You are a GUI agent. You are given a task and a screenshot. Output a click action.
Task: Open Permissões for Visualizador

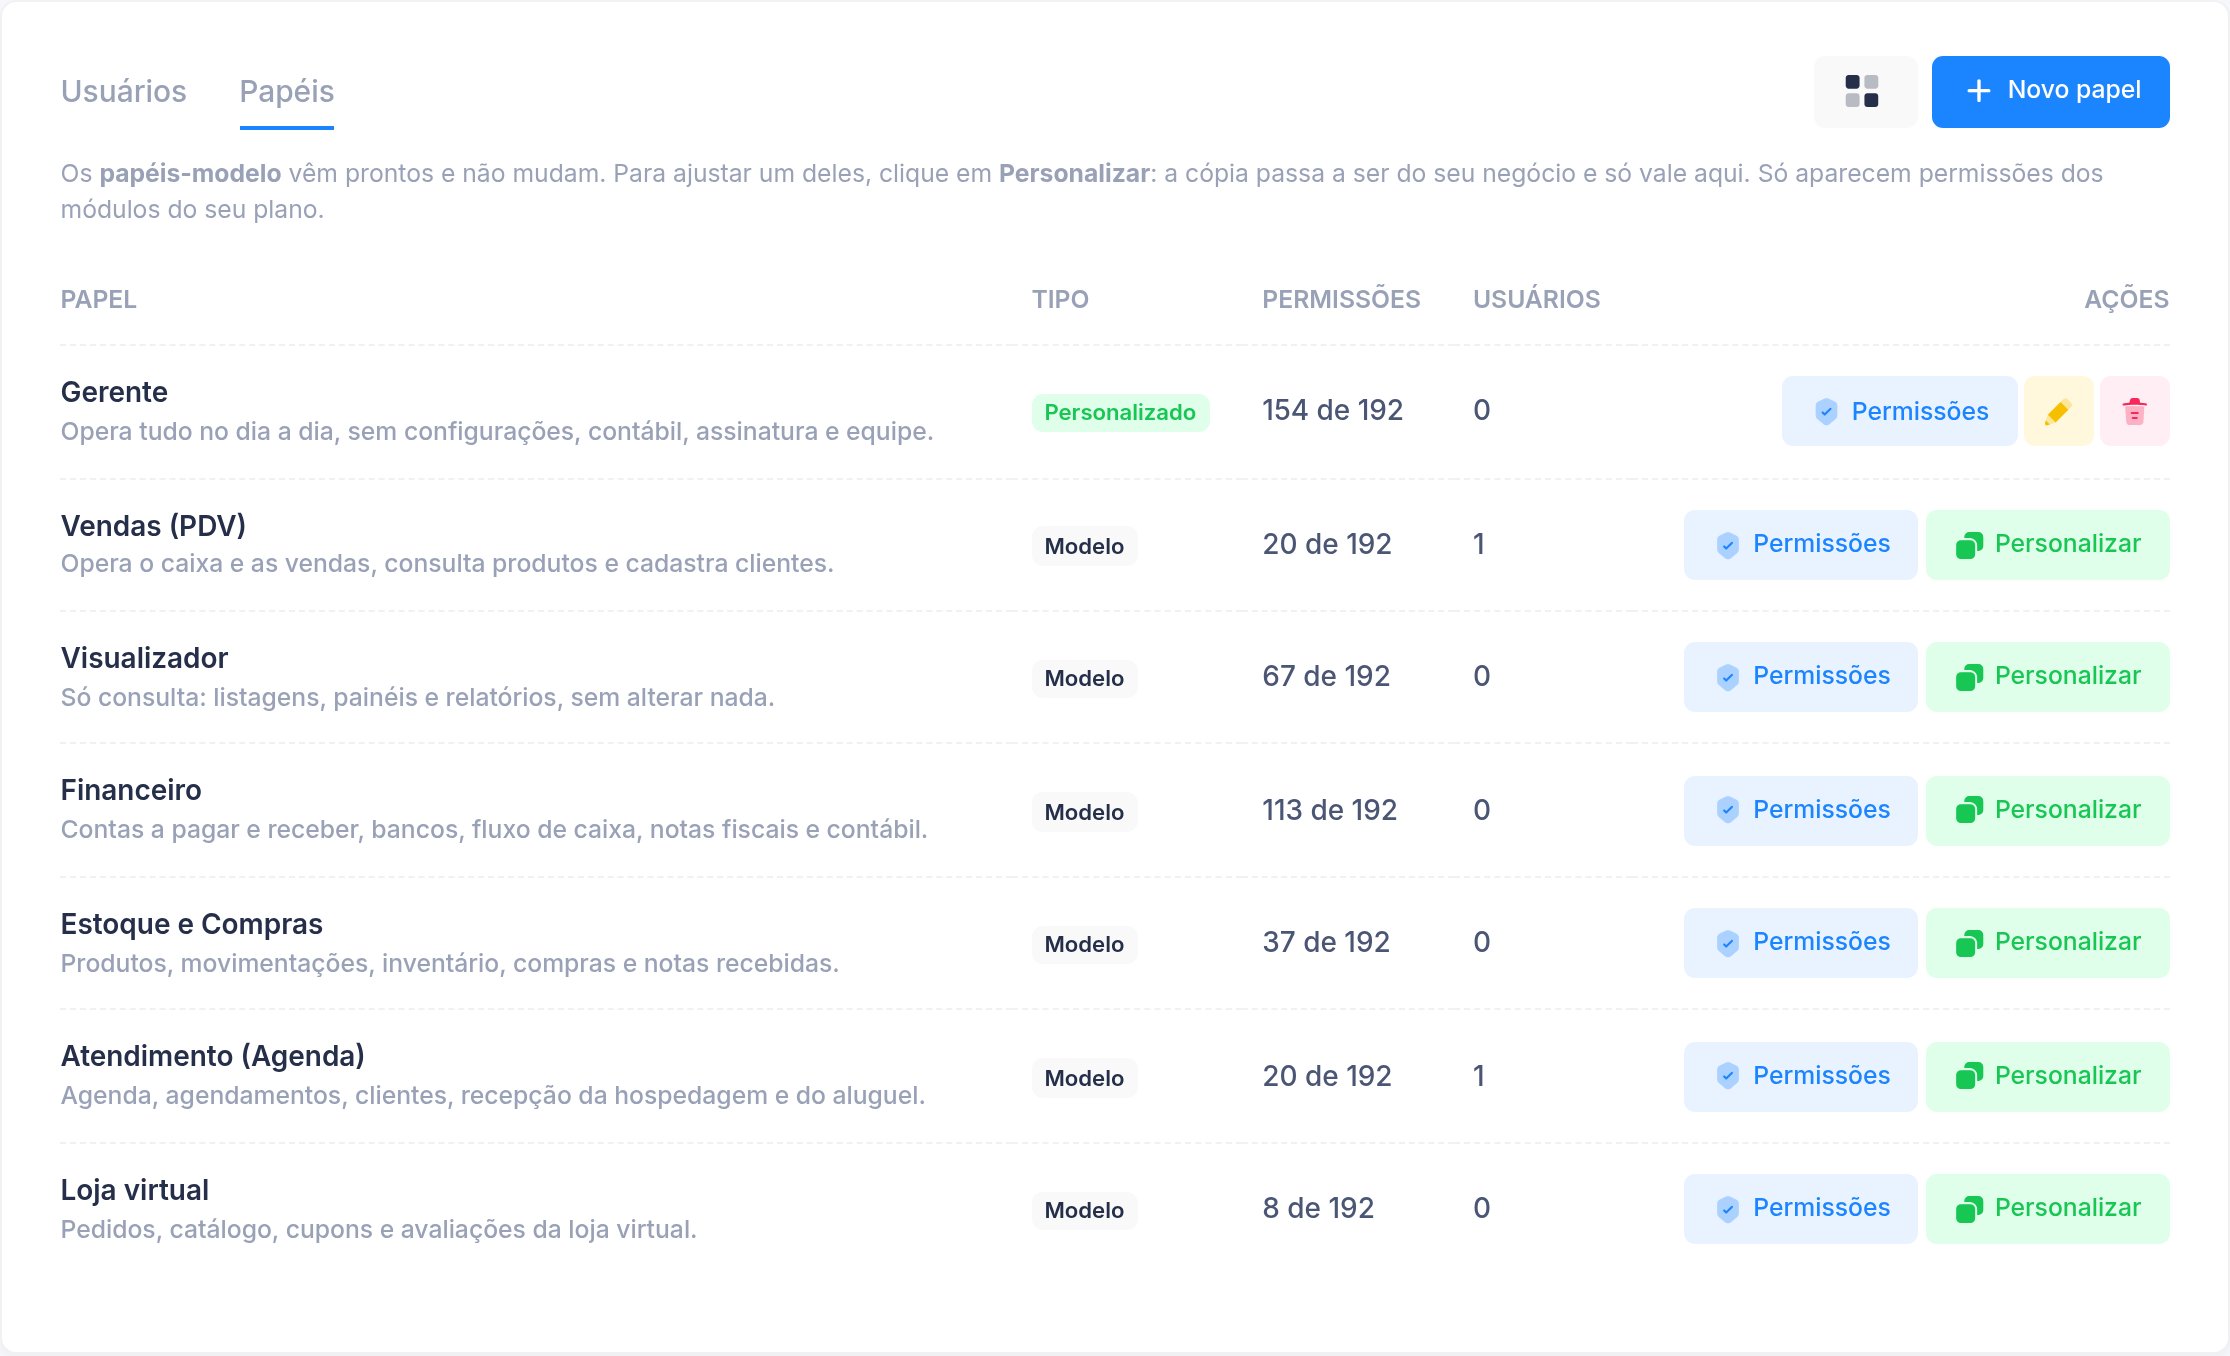click(x=1800, y=676)
